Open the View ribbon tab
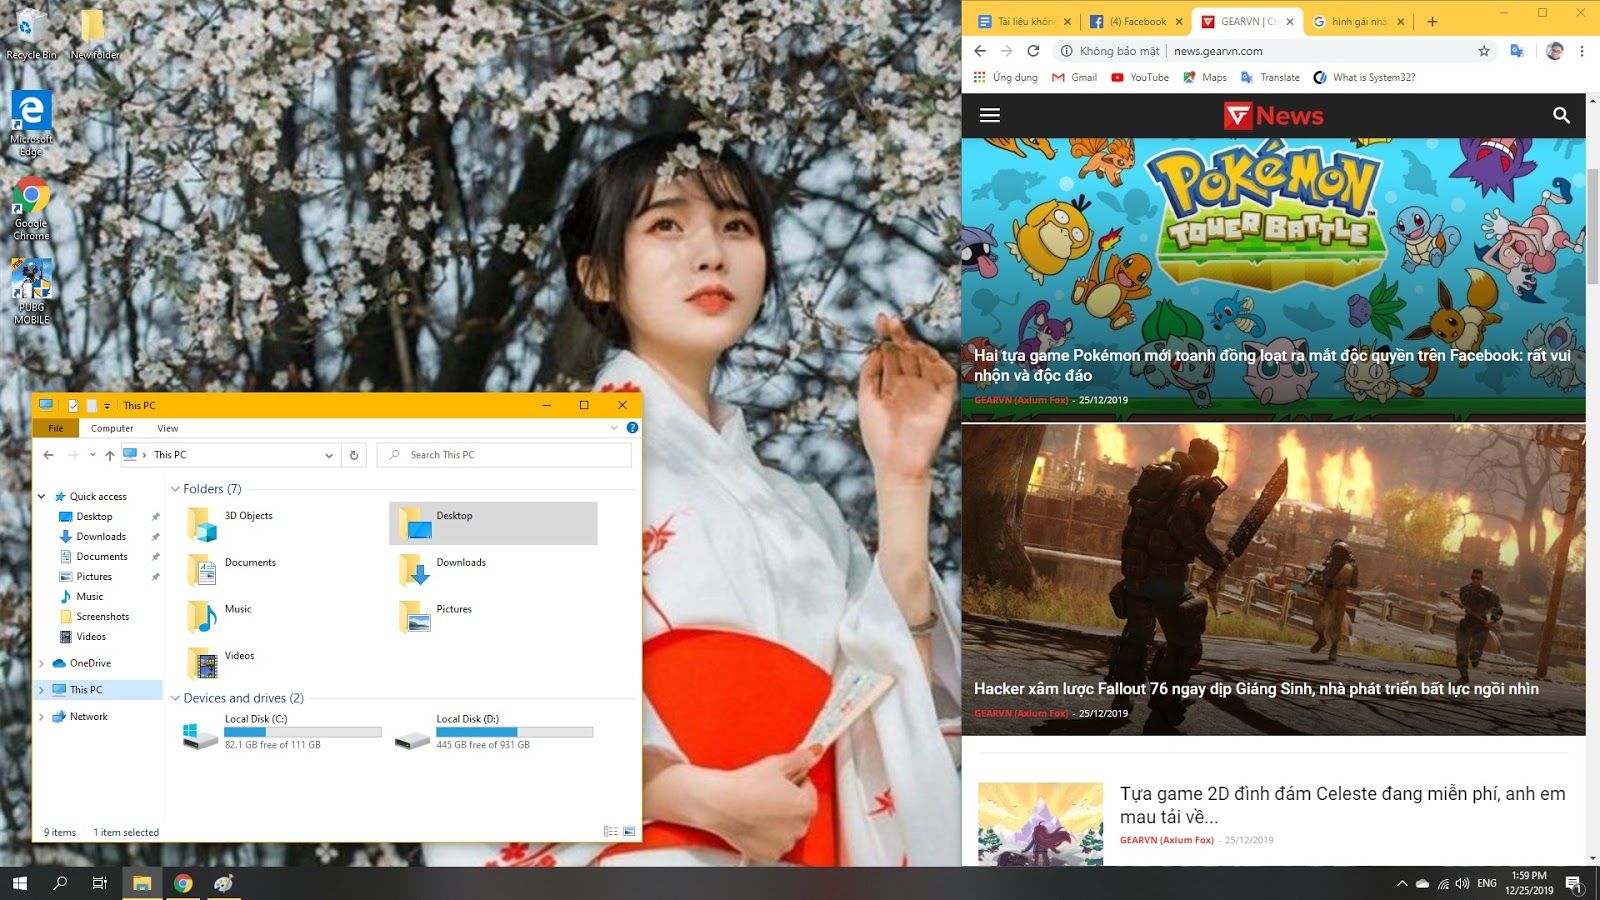1600x900 pixels. [x=168, y=428]
